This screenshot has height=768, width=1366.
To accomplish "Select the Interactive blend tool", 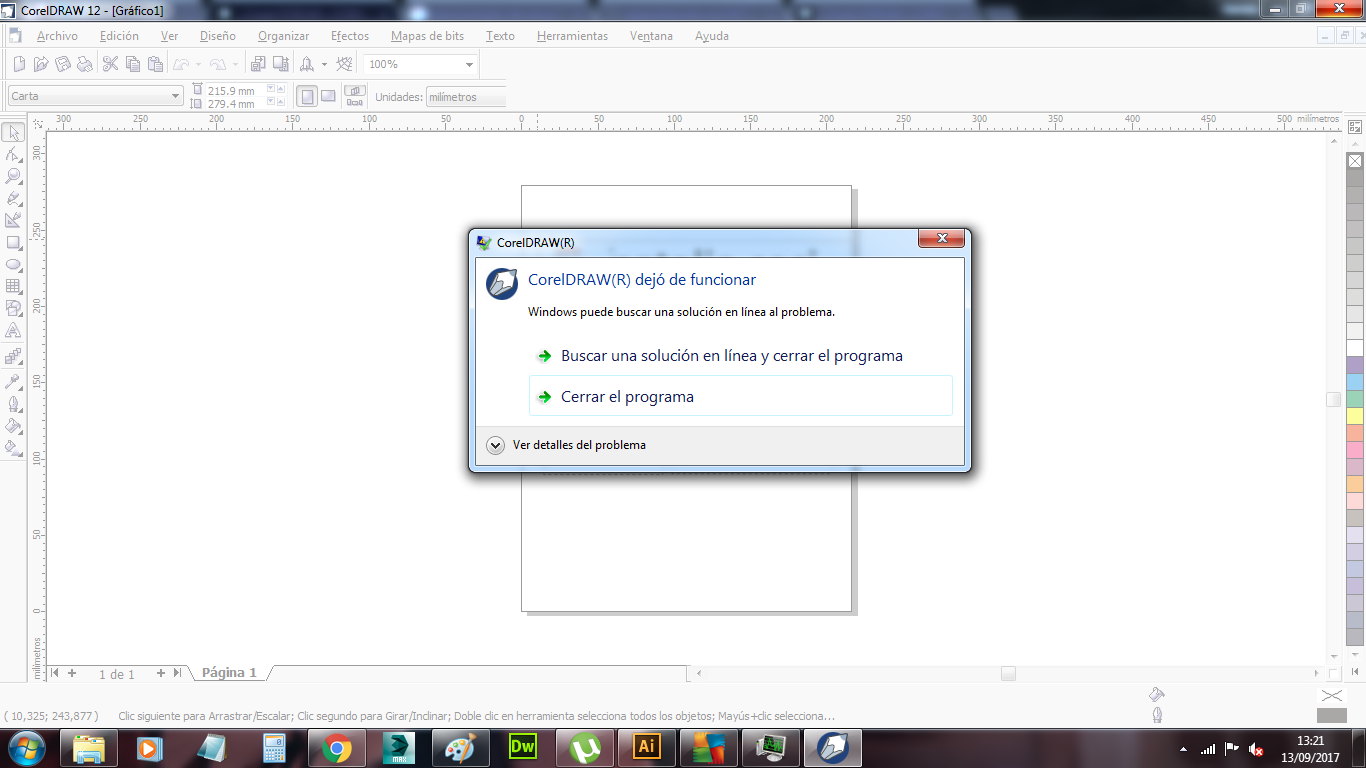I will click(x=13, y=356).
